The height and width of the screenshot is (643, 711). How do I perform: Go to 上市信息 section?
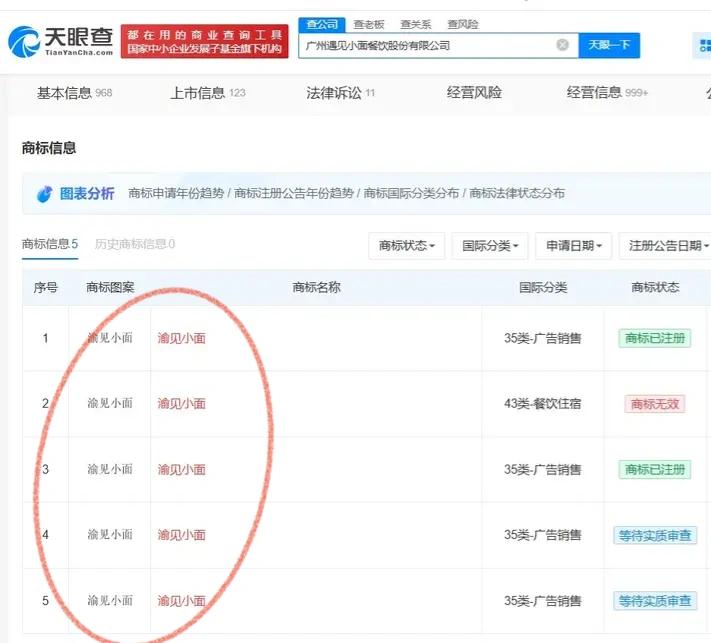tap(208, 93)
